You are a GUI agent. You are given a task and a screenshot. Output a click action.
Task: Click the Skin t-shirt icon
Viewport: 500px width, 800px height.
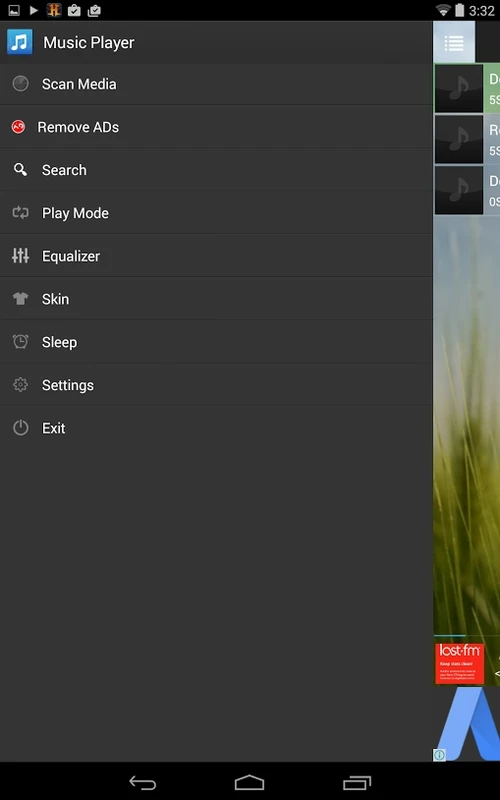[x=20, y=299]
